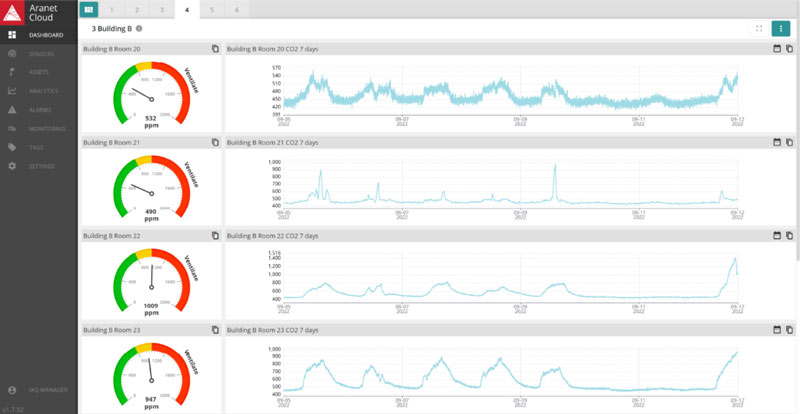Click the IAQ Manager user account
This screenshot has width=800, height=414.
39,390
